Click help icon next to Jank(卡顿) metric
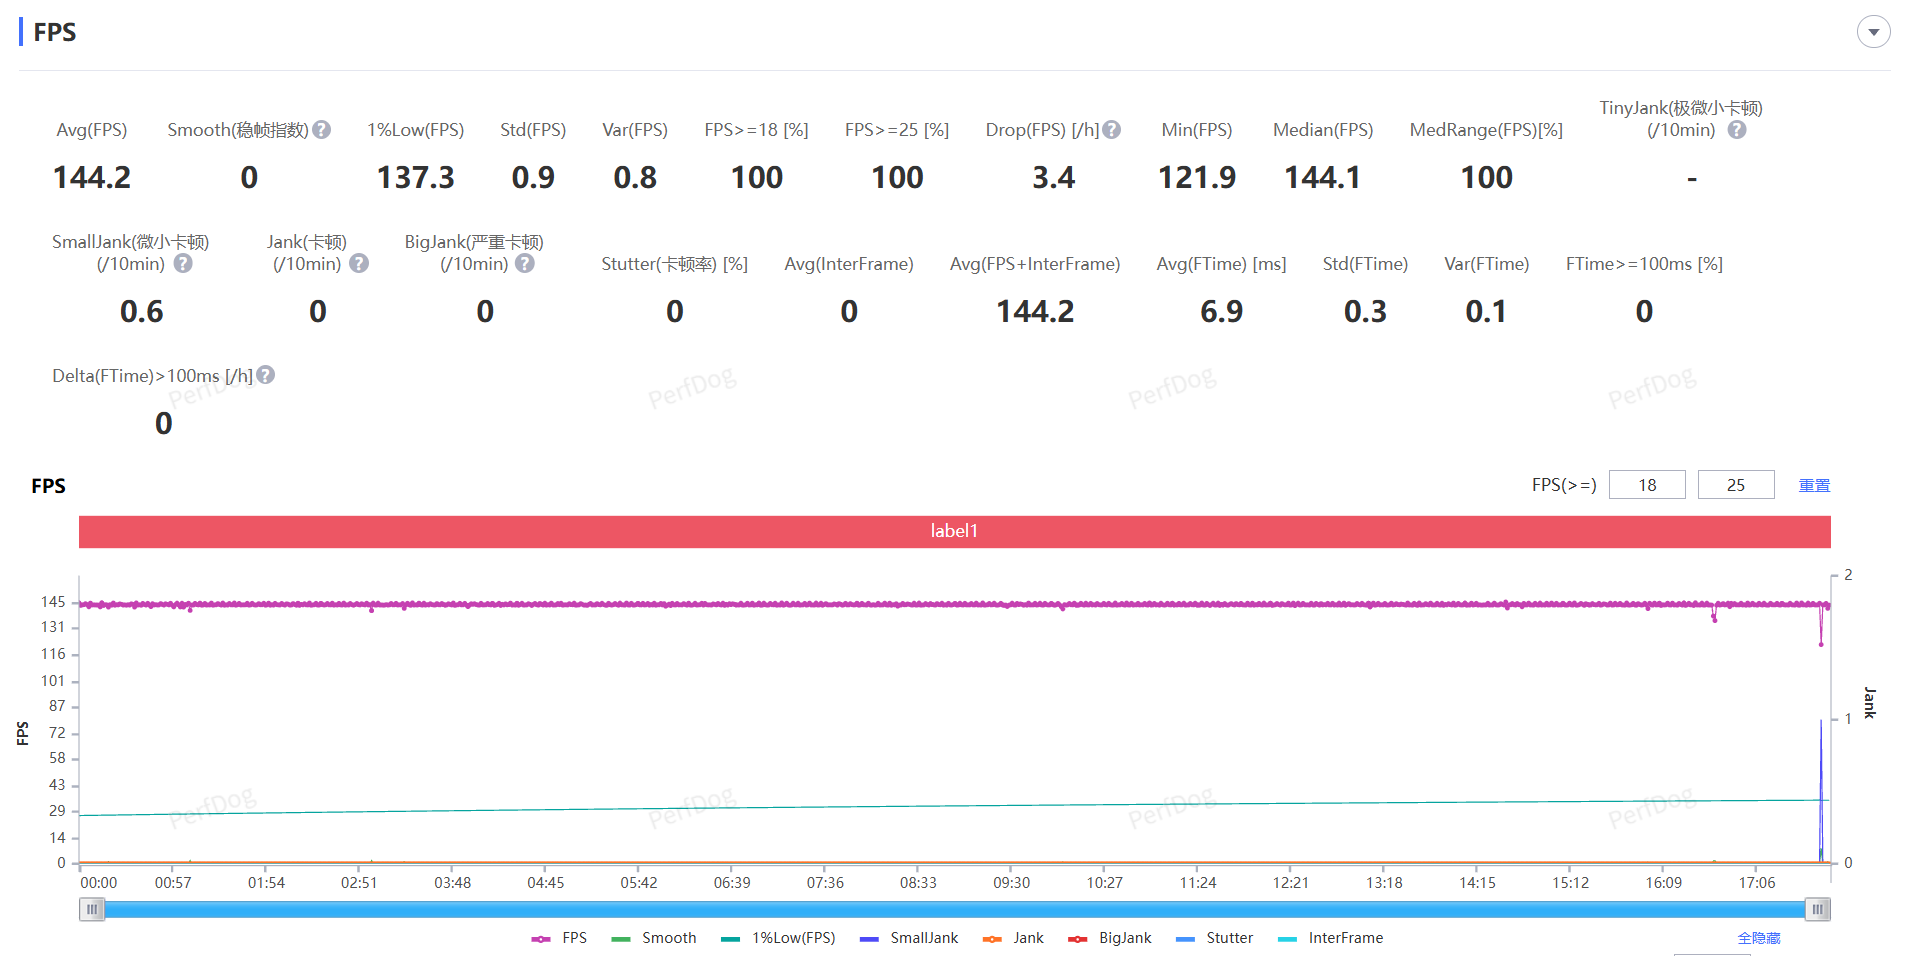 tap(359, 264)
